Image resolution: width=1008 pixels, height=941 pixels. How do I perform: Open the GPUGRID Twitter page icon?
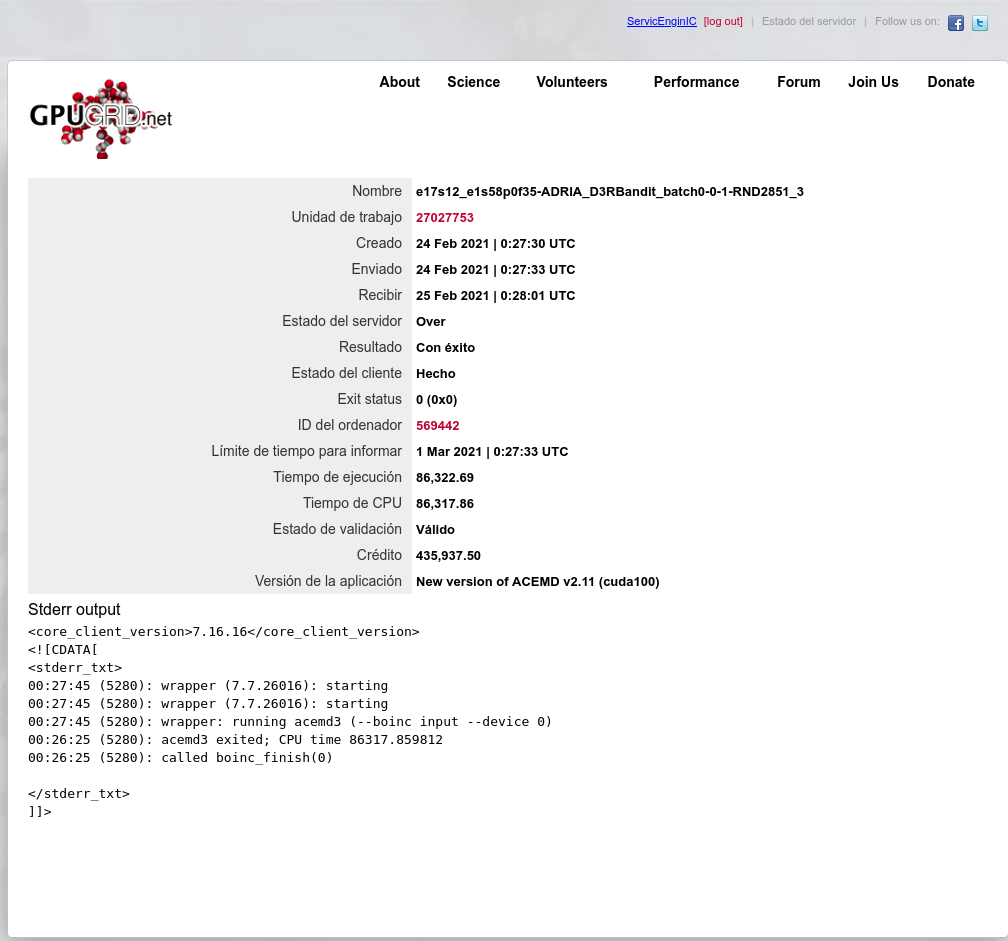point(980,23)
